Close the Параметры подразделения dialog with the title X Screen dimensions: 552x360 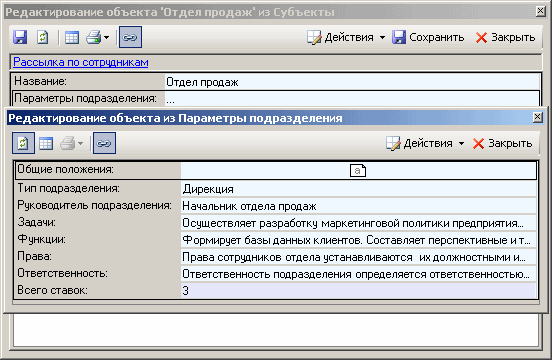tap(538, 117)
